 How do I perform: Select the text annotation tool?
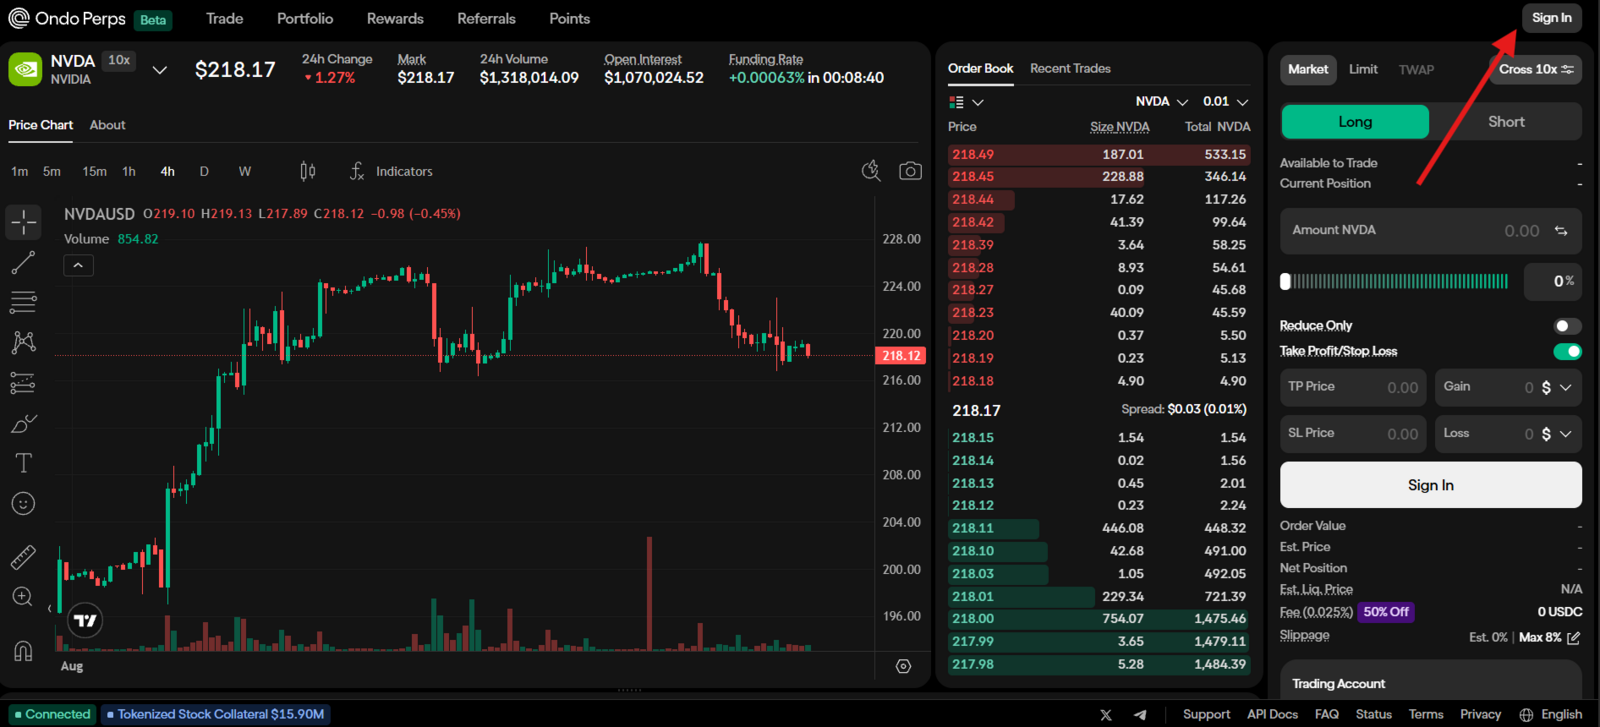click(x=23, y=463)
